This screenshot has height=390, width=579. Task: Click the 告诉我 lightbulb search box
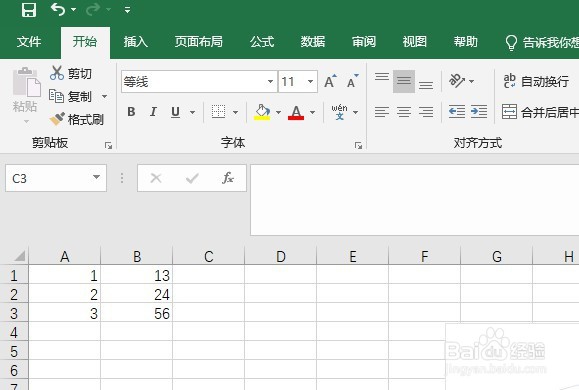(542, 42)
